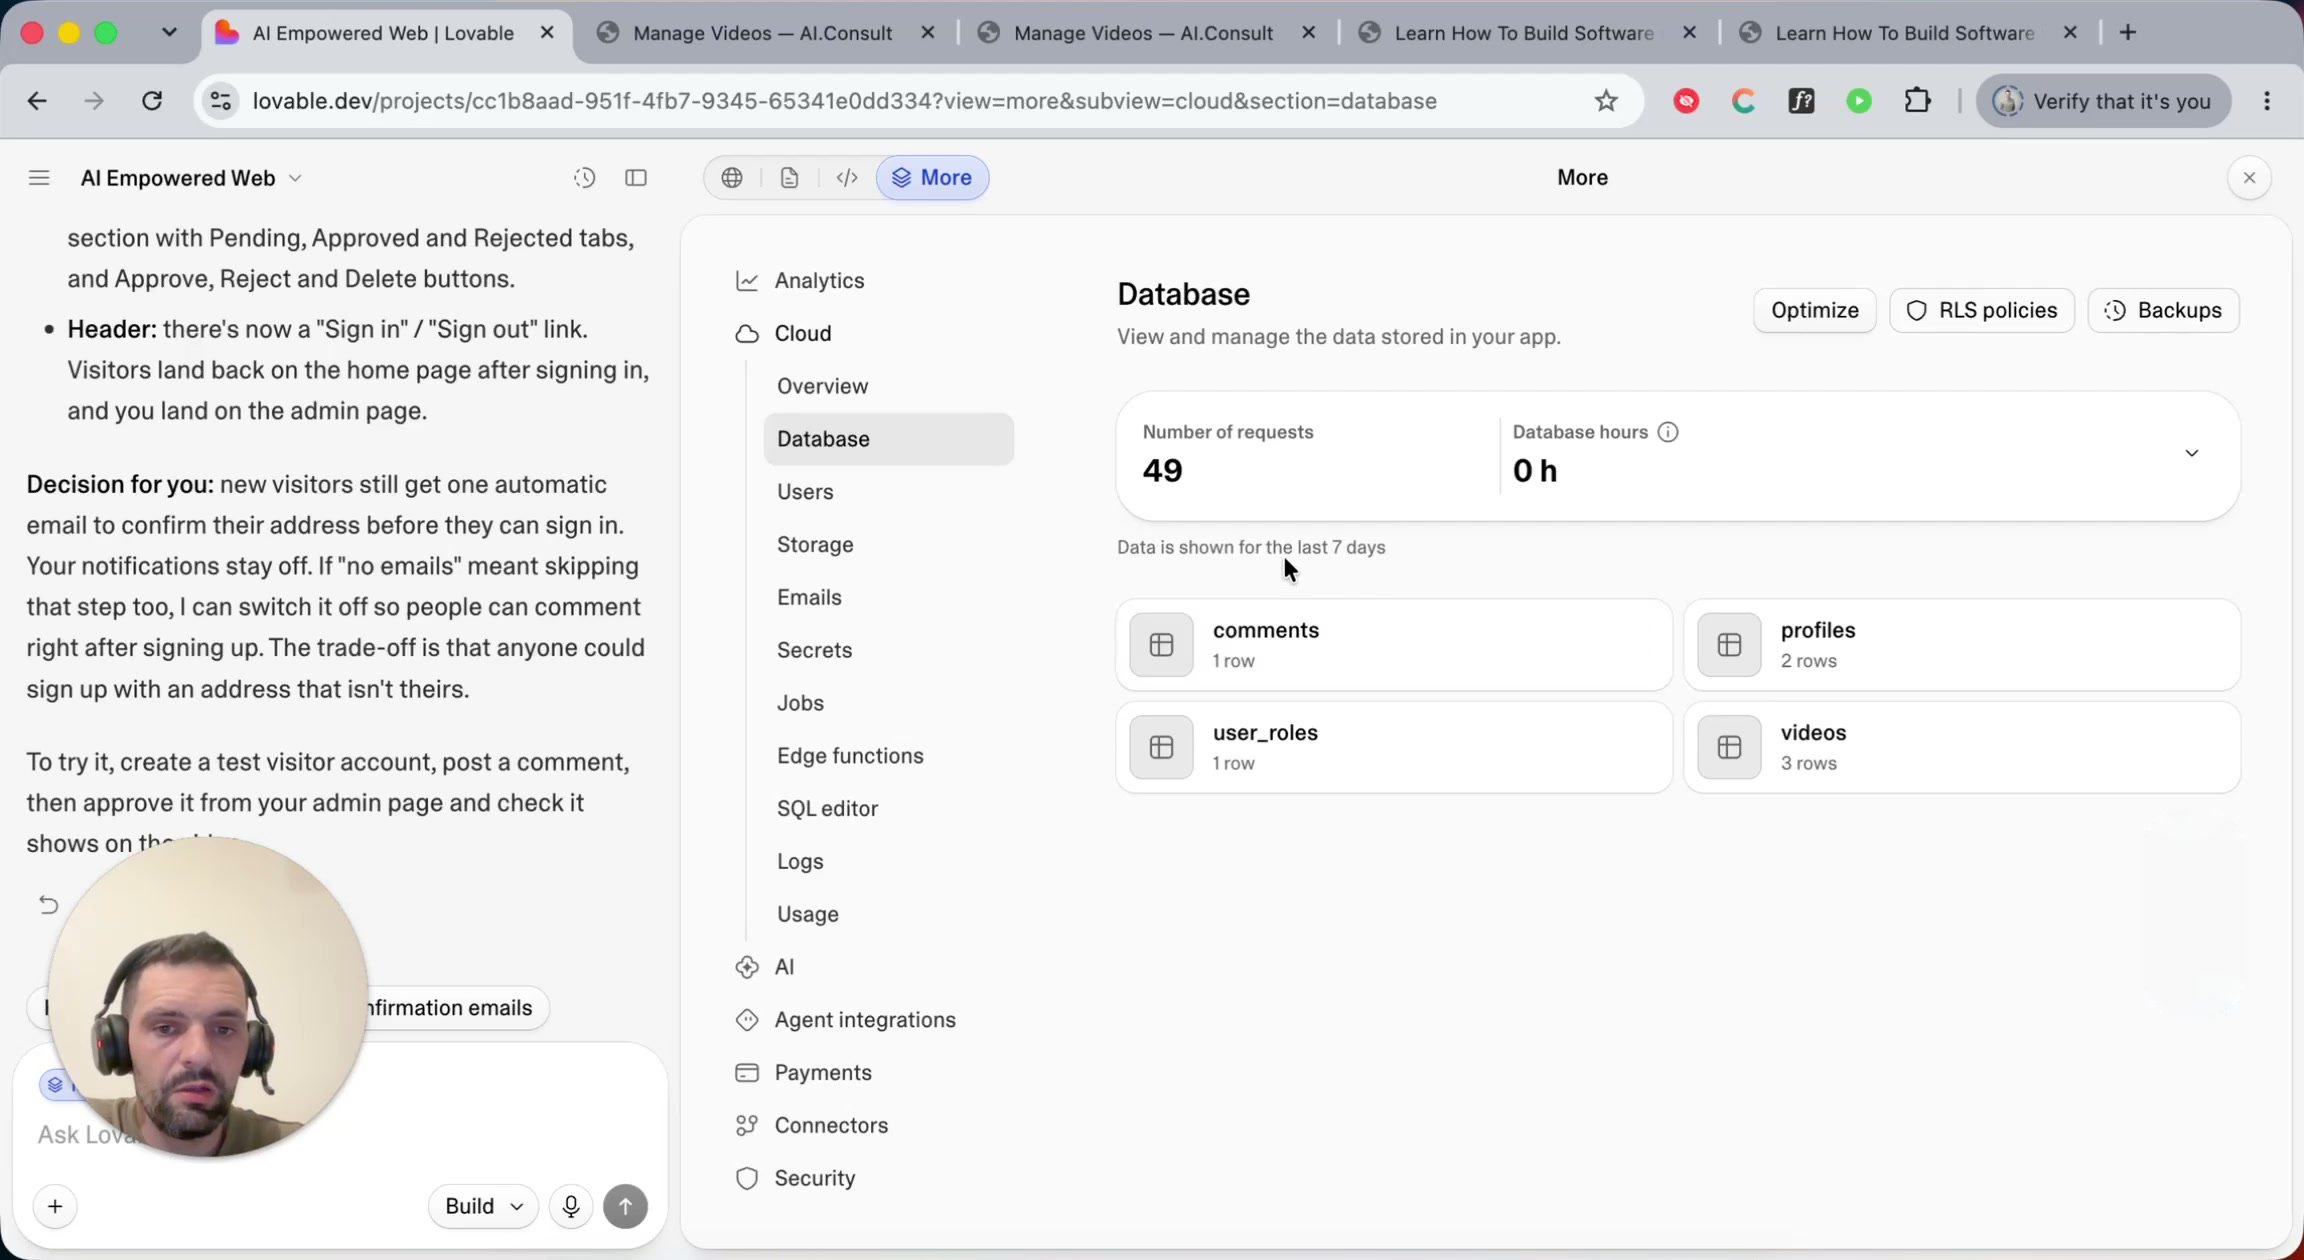Start voice input microphone
This screenshot has width=2304, height=1260.
point(571,1207)
